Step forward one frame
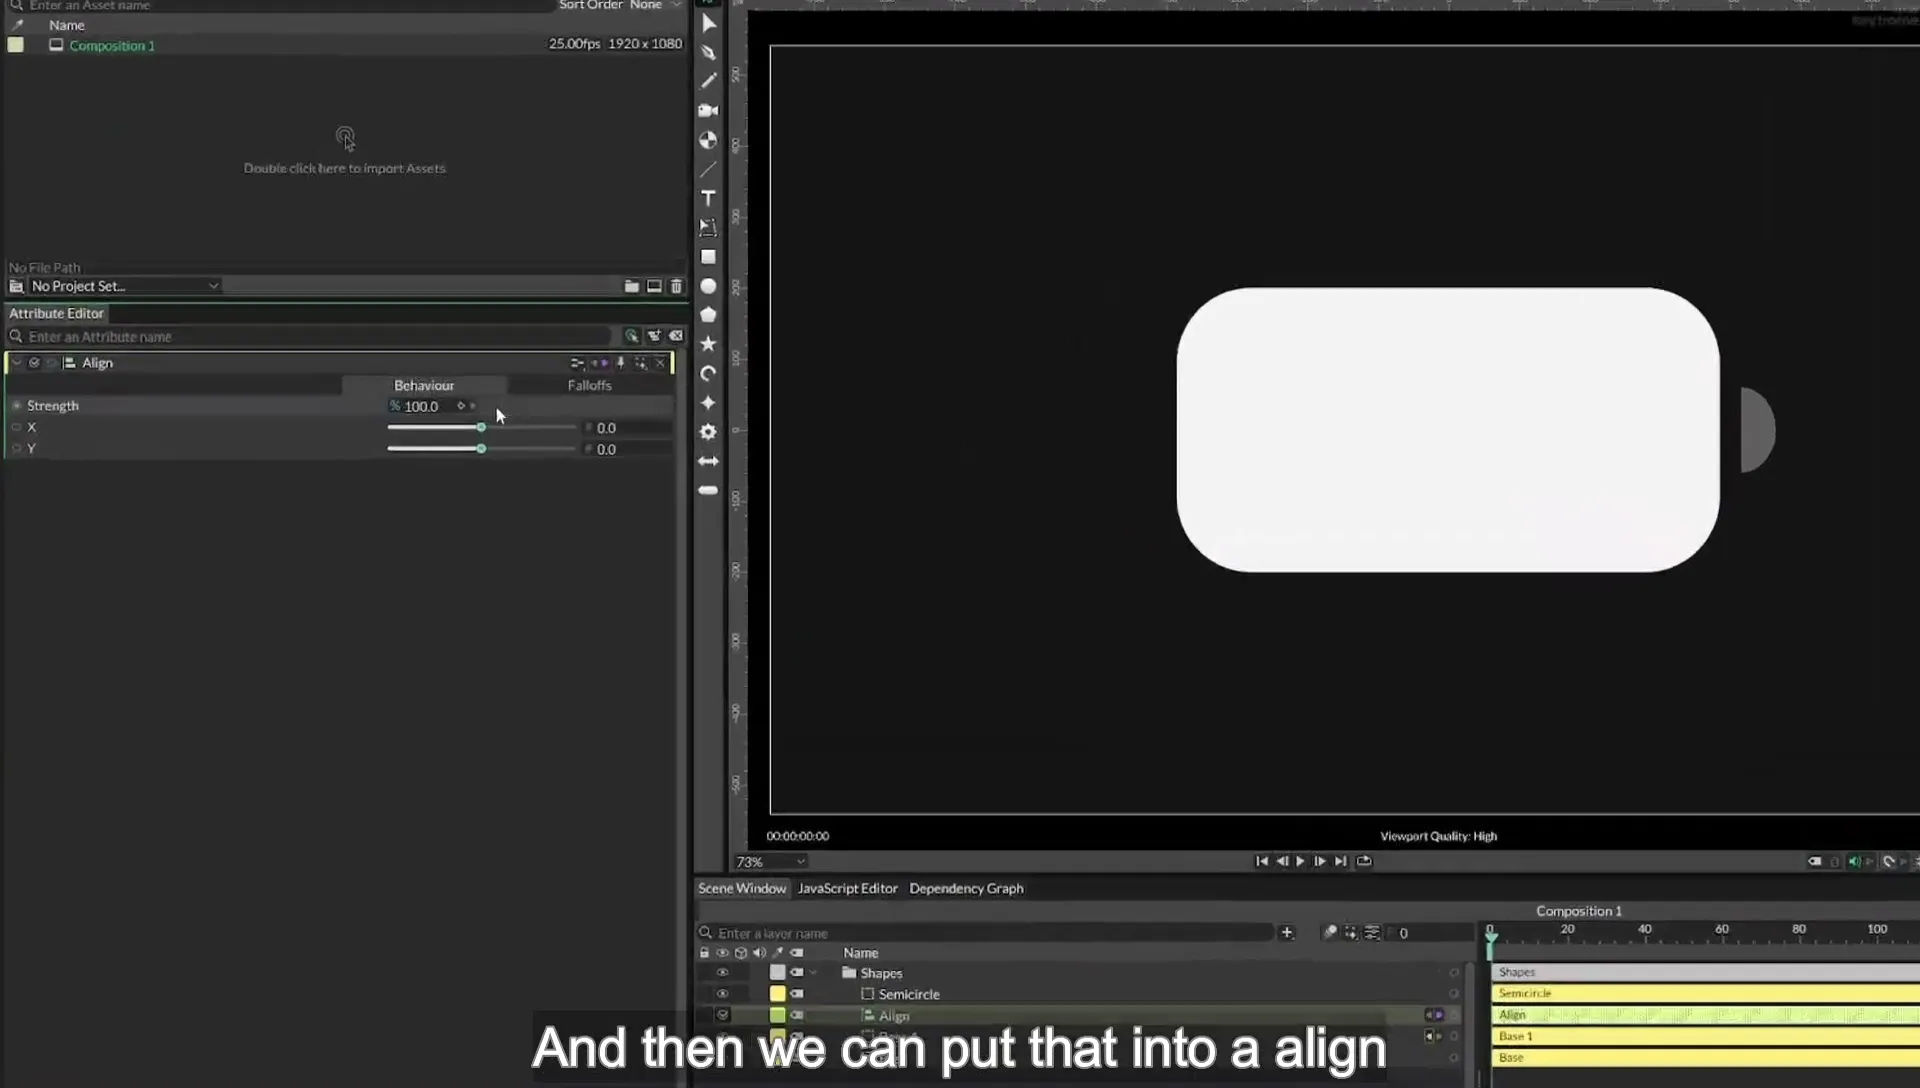Image resolution: width=1920 pixels, height=1088 pixels. pyautogui.click(x=1320, y=861)
